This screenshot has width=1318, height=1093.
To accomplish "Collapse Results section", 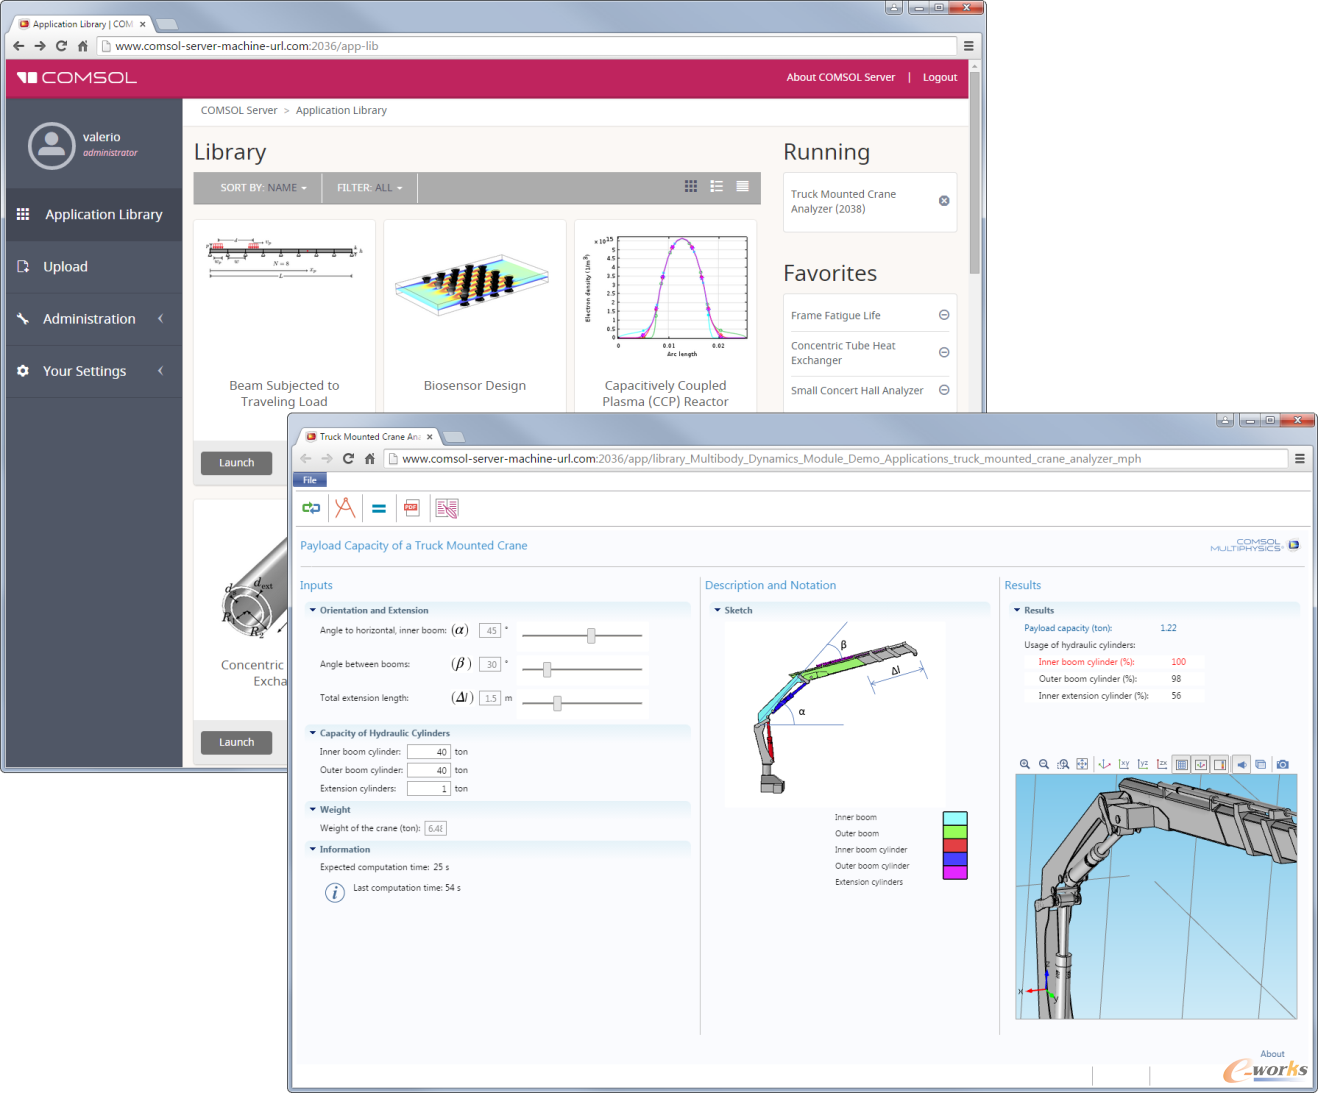I will click(1017, 610).
